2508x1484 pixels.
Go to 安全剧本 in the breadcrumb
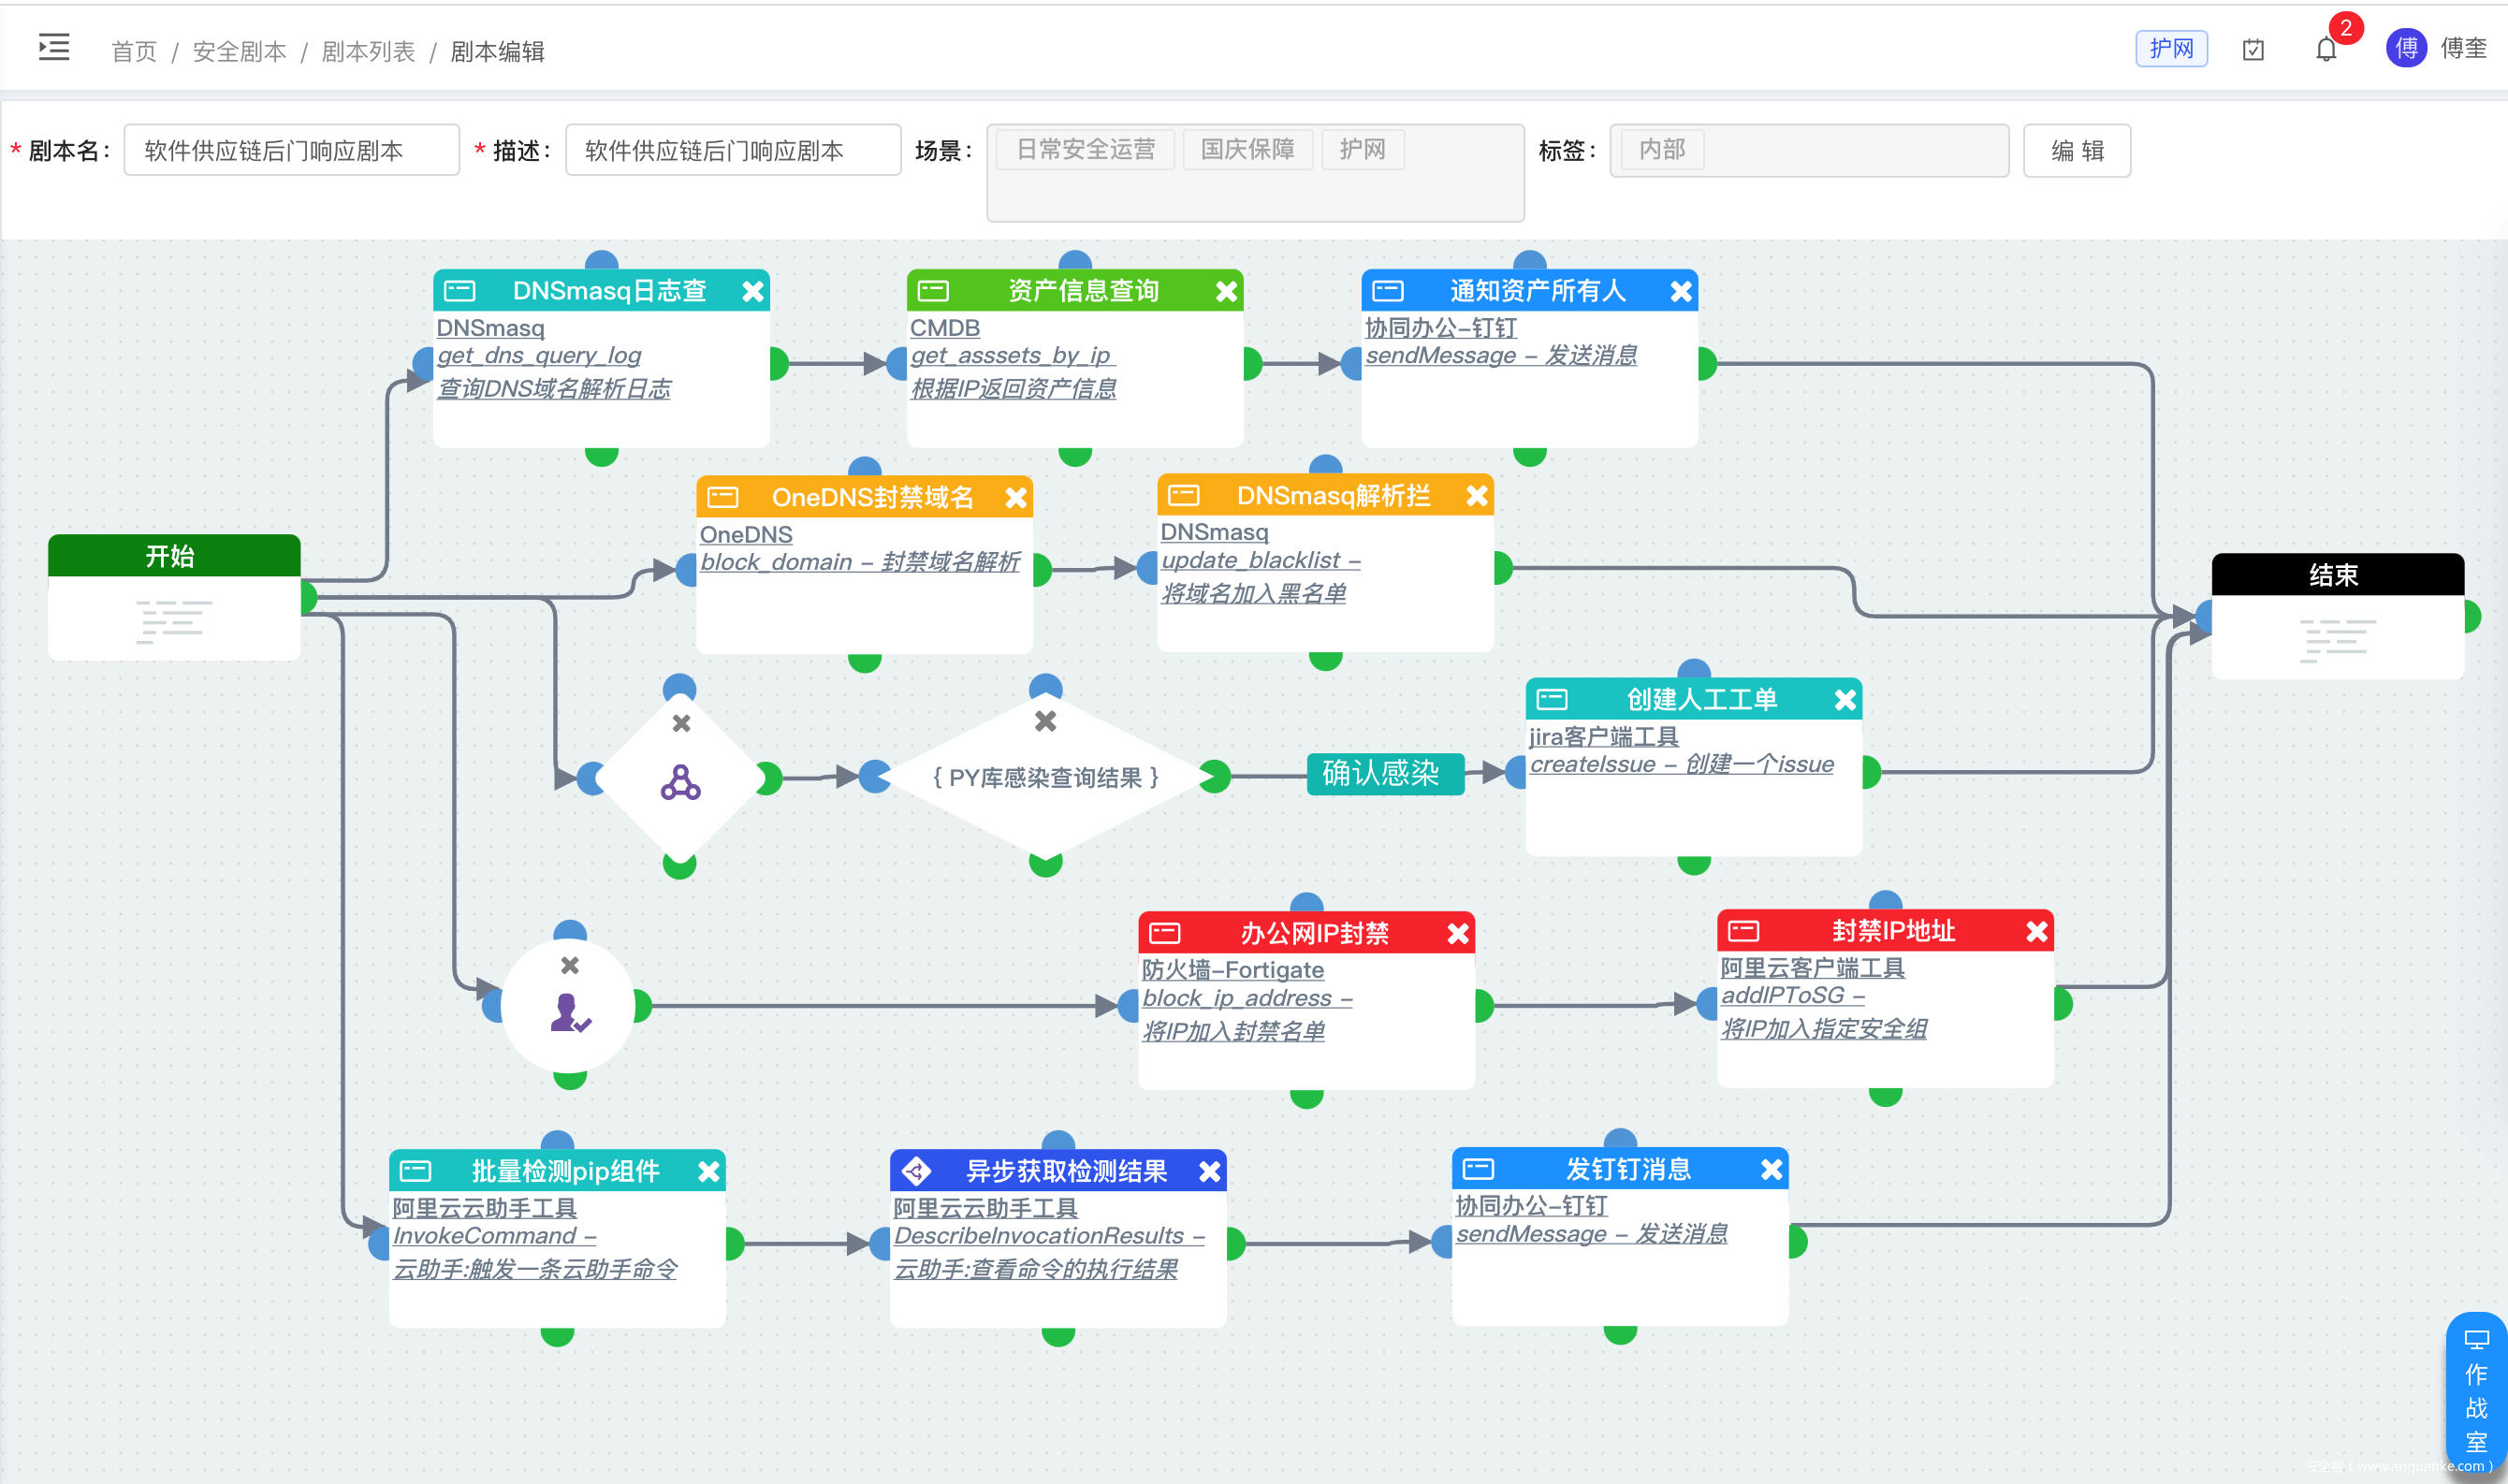point(239,52)
